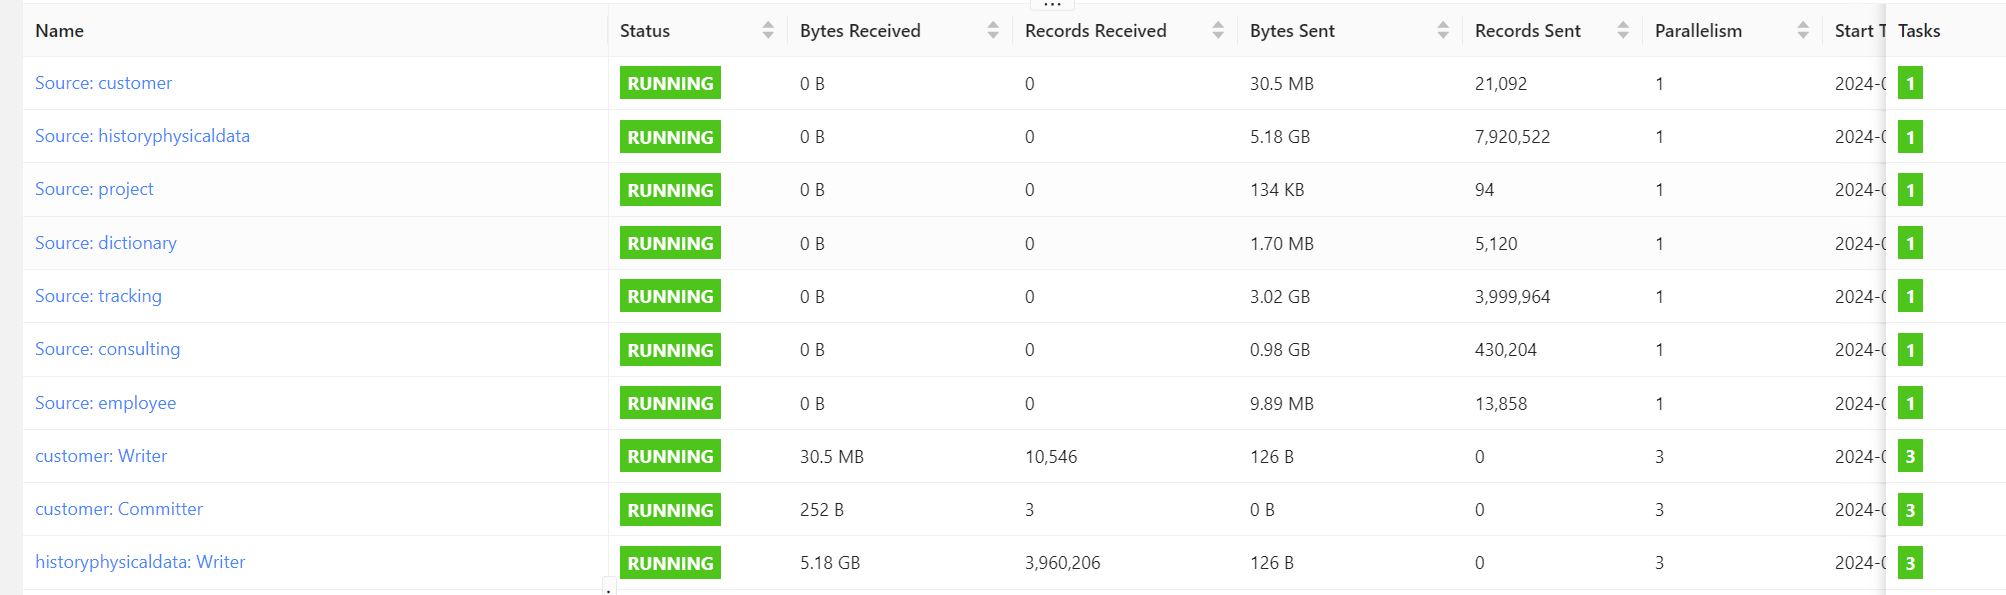
Task: Open Source: customer vertex link
Action: tap(103, 83)
